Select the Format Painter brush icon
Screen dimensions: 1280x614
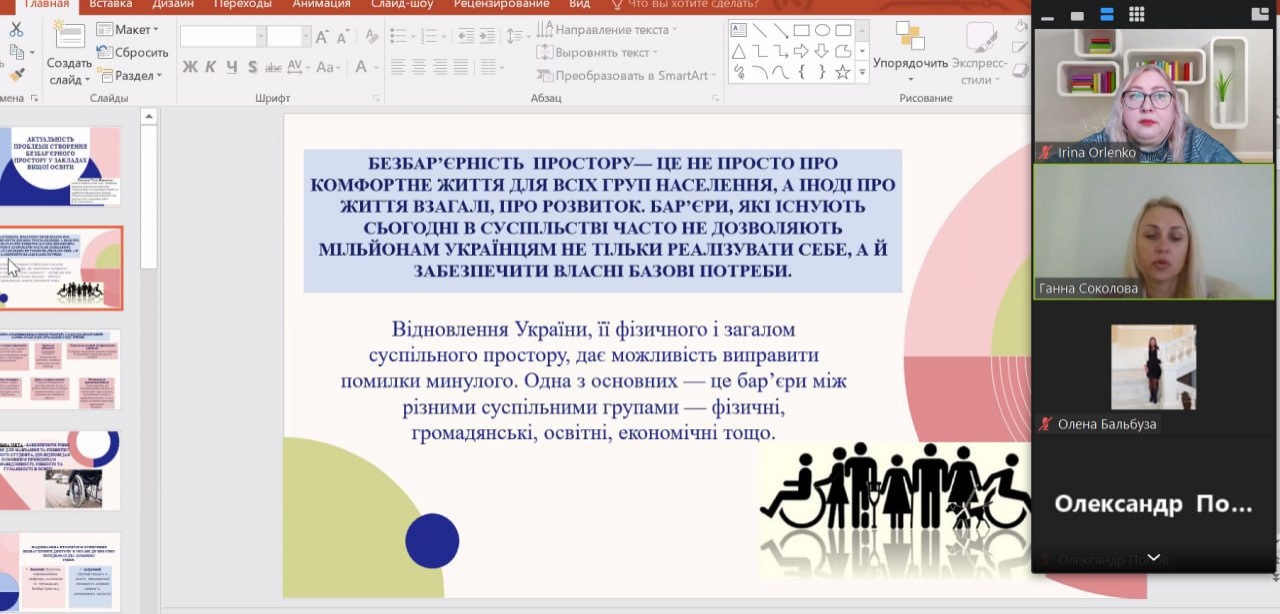[x=16, y=74]
